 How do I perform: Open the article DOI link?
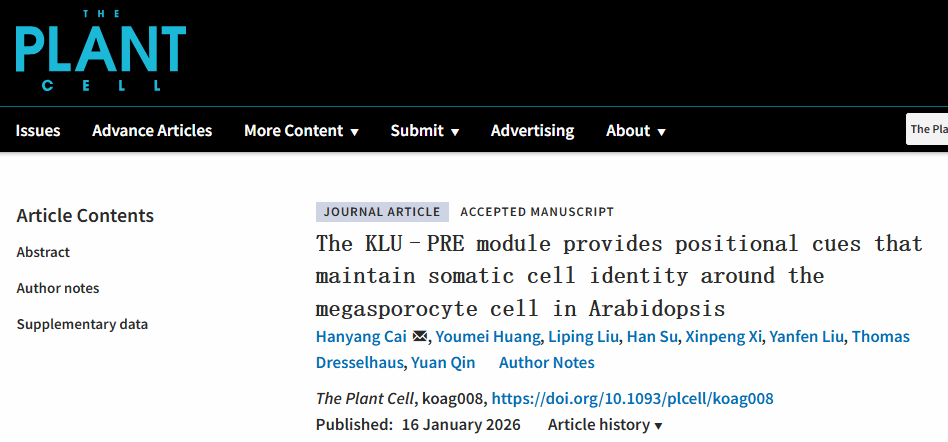click(632, 398)
